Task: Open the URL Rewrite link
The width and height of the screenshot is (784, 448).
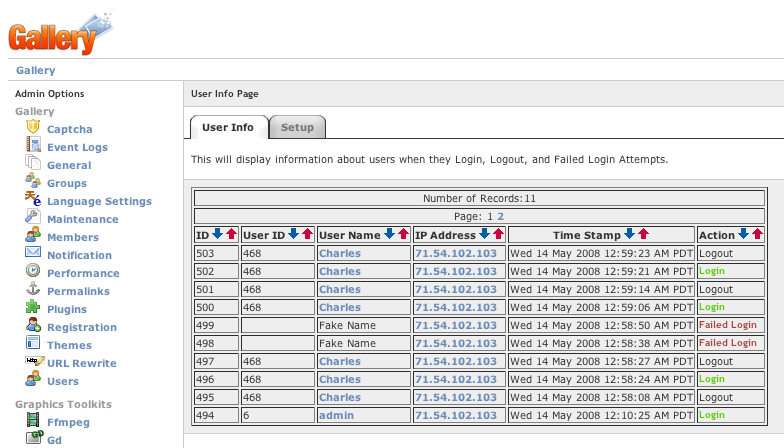Action: (82, 364)
